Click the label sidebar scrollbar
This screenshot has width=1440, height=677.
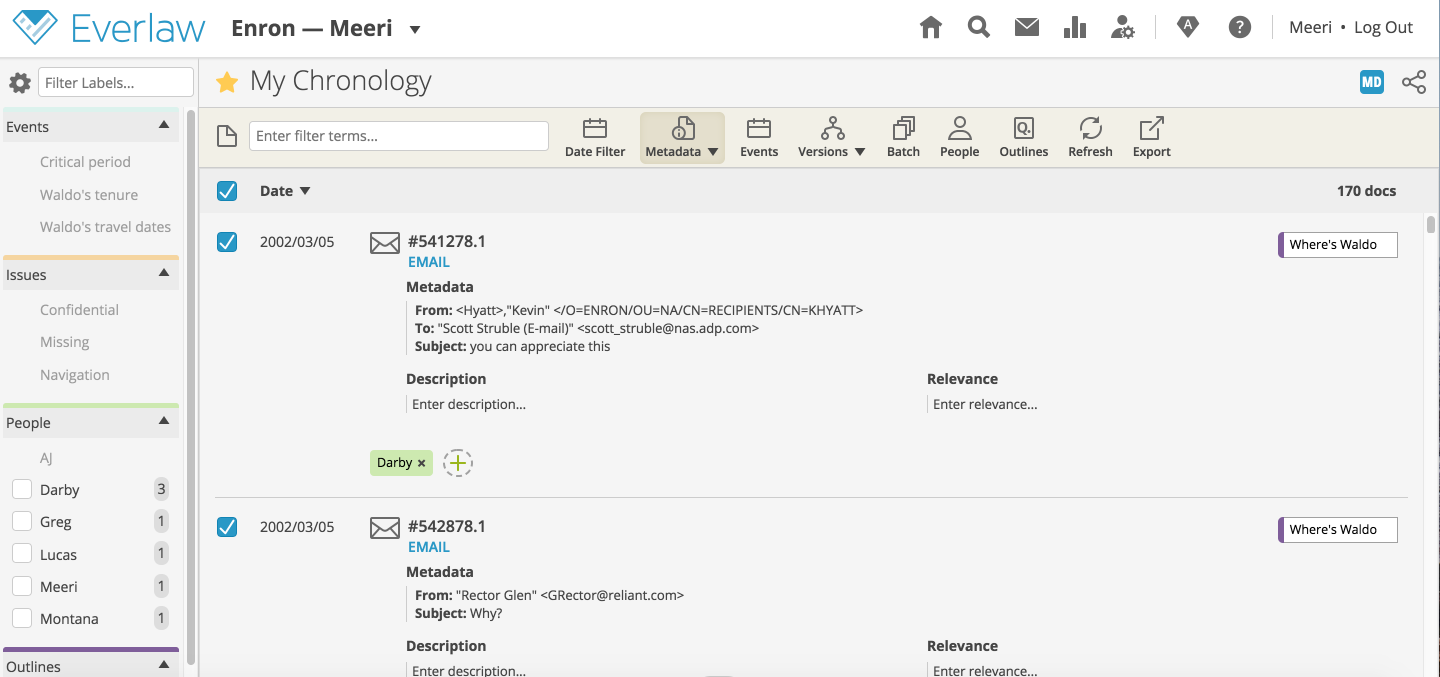[x=191, y=387]
